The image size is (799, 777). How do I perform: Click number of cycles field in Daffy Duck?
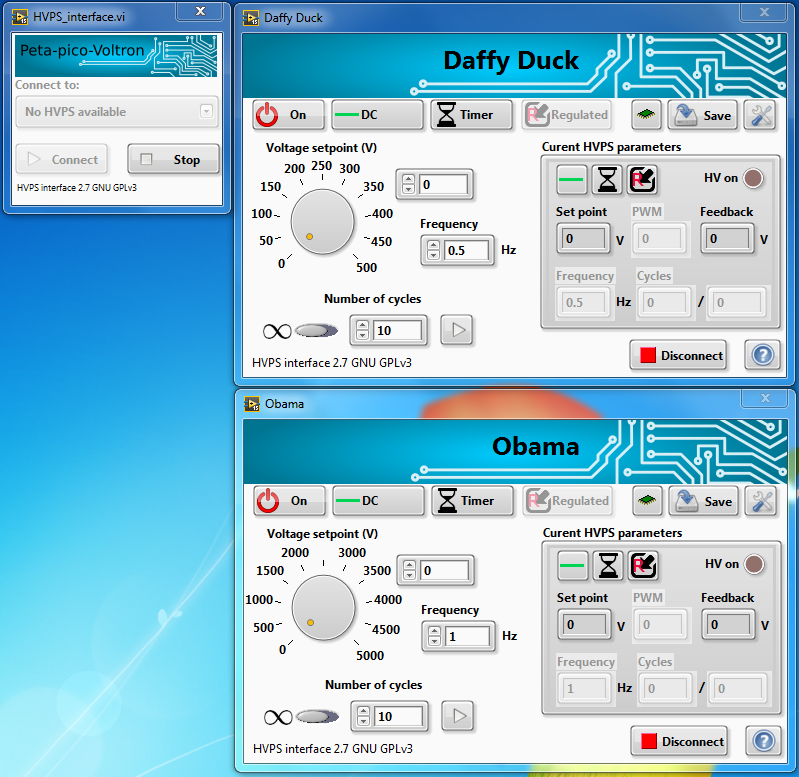point(397,331)
